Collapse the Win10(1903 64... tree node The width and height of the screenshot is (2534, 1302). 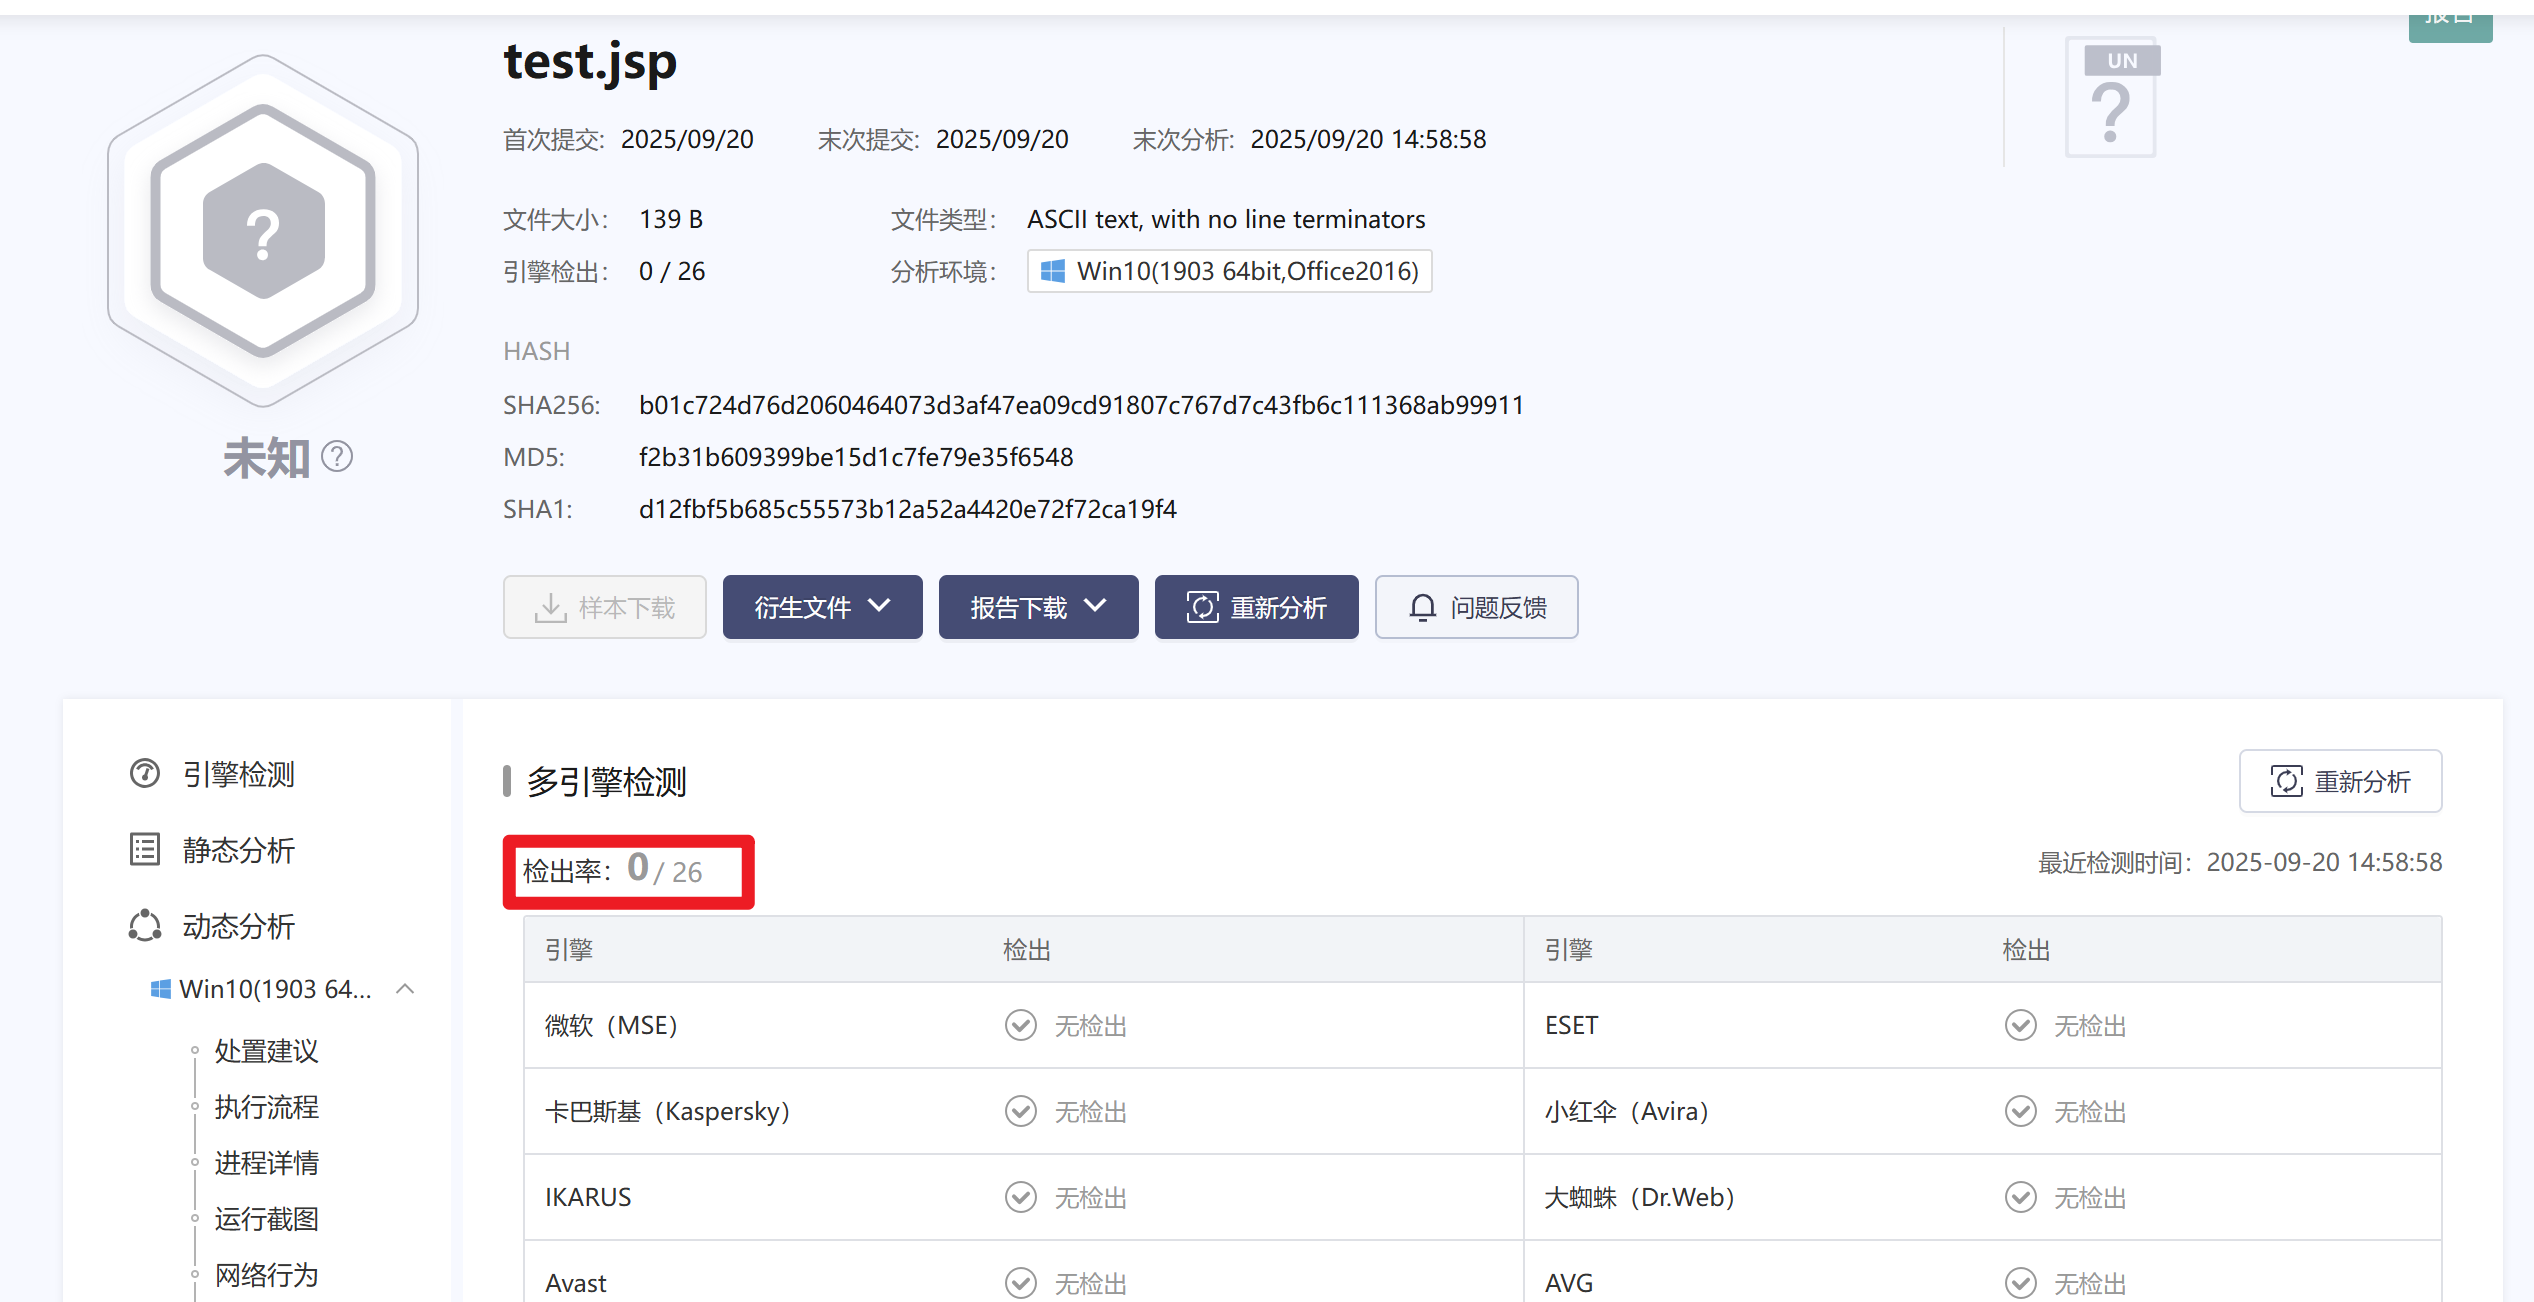click(405, 989)
